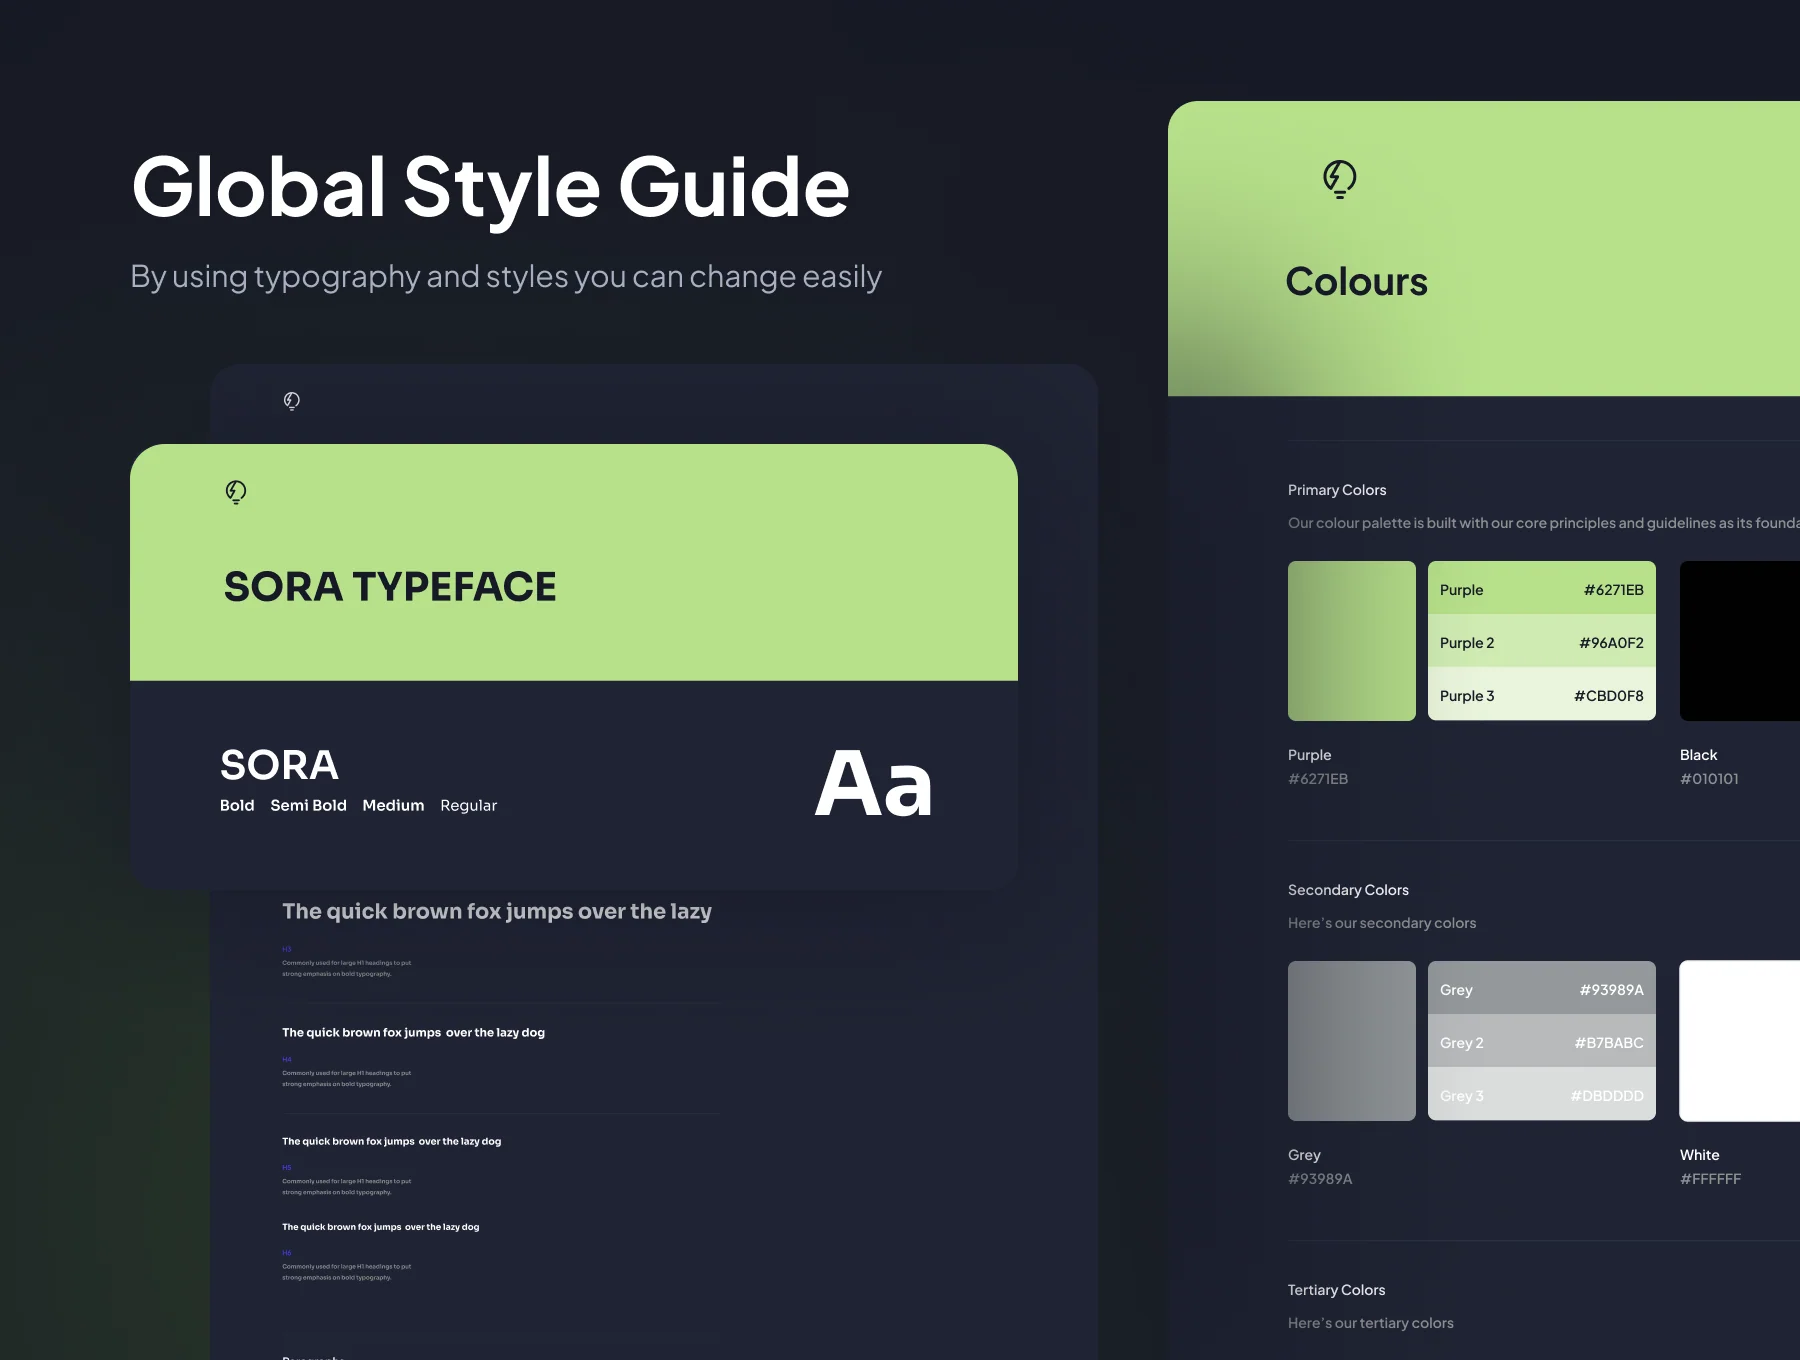The image size is (1800, 1360).
Task: Click the Bold font weight label
Action: point(237,805)
